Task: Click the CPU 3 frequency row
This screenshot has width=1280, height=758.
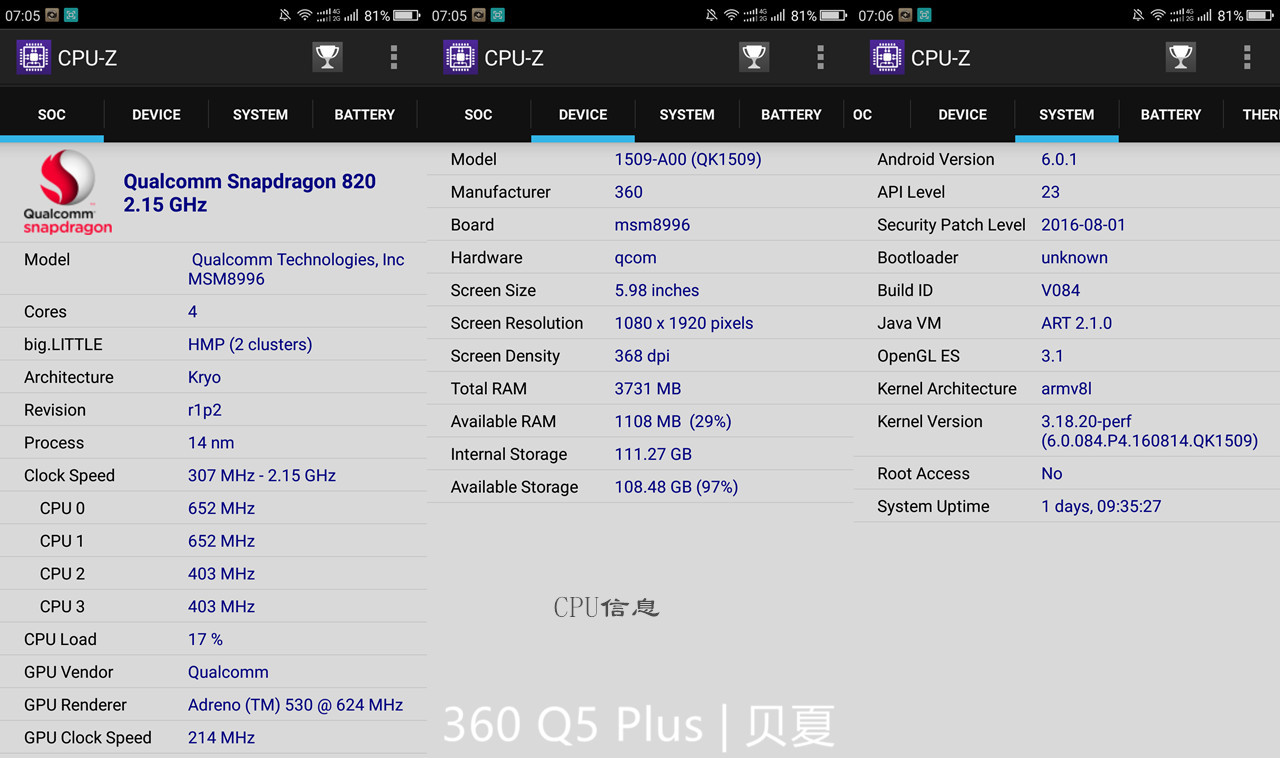Action: (x=213, y=607)
